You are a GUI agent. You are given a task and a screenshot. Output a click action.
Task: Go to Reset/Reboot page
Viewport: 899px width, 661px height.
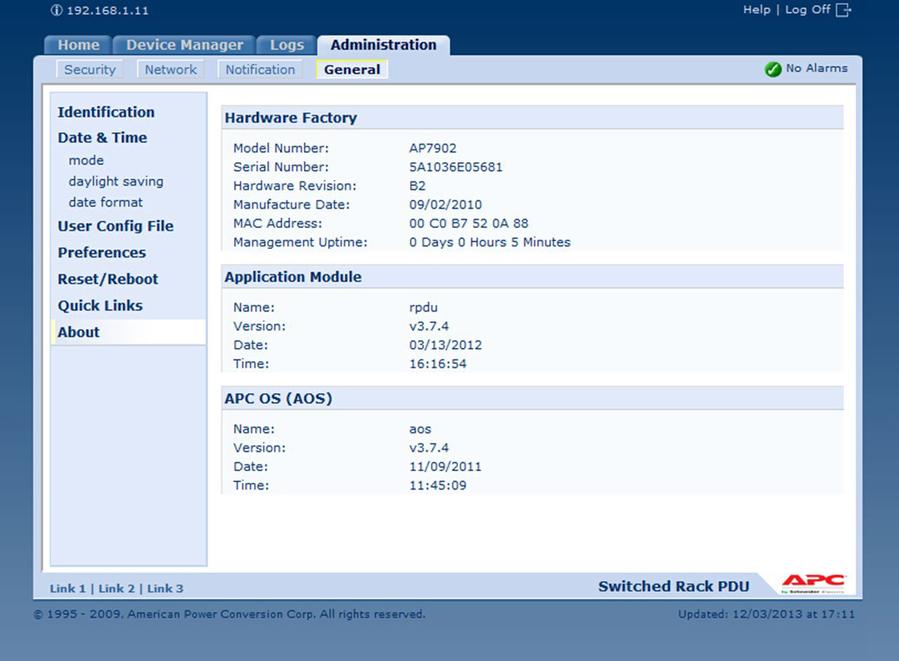108,280
